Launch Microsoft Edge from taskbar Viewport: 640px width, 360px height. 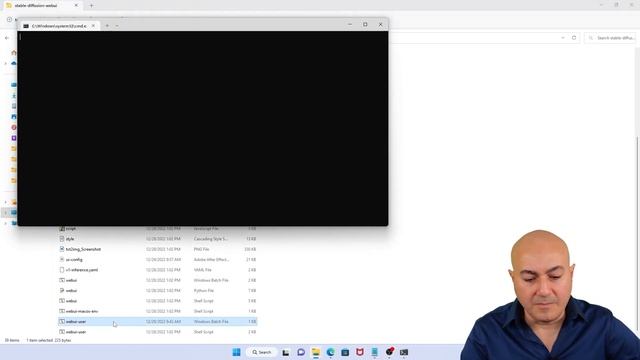click(x=330, y=352)
